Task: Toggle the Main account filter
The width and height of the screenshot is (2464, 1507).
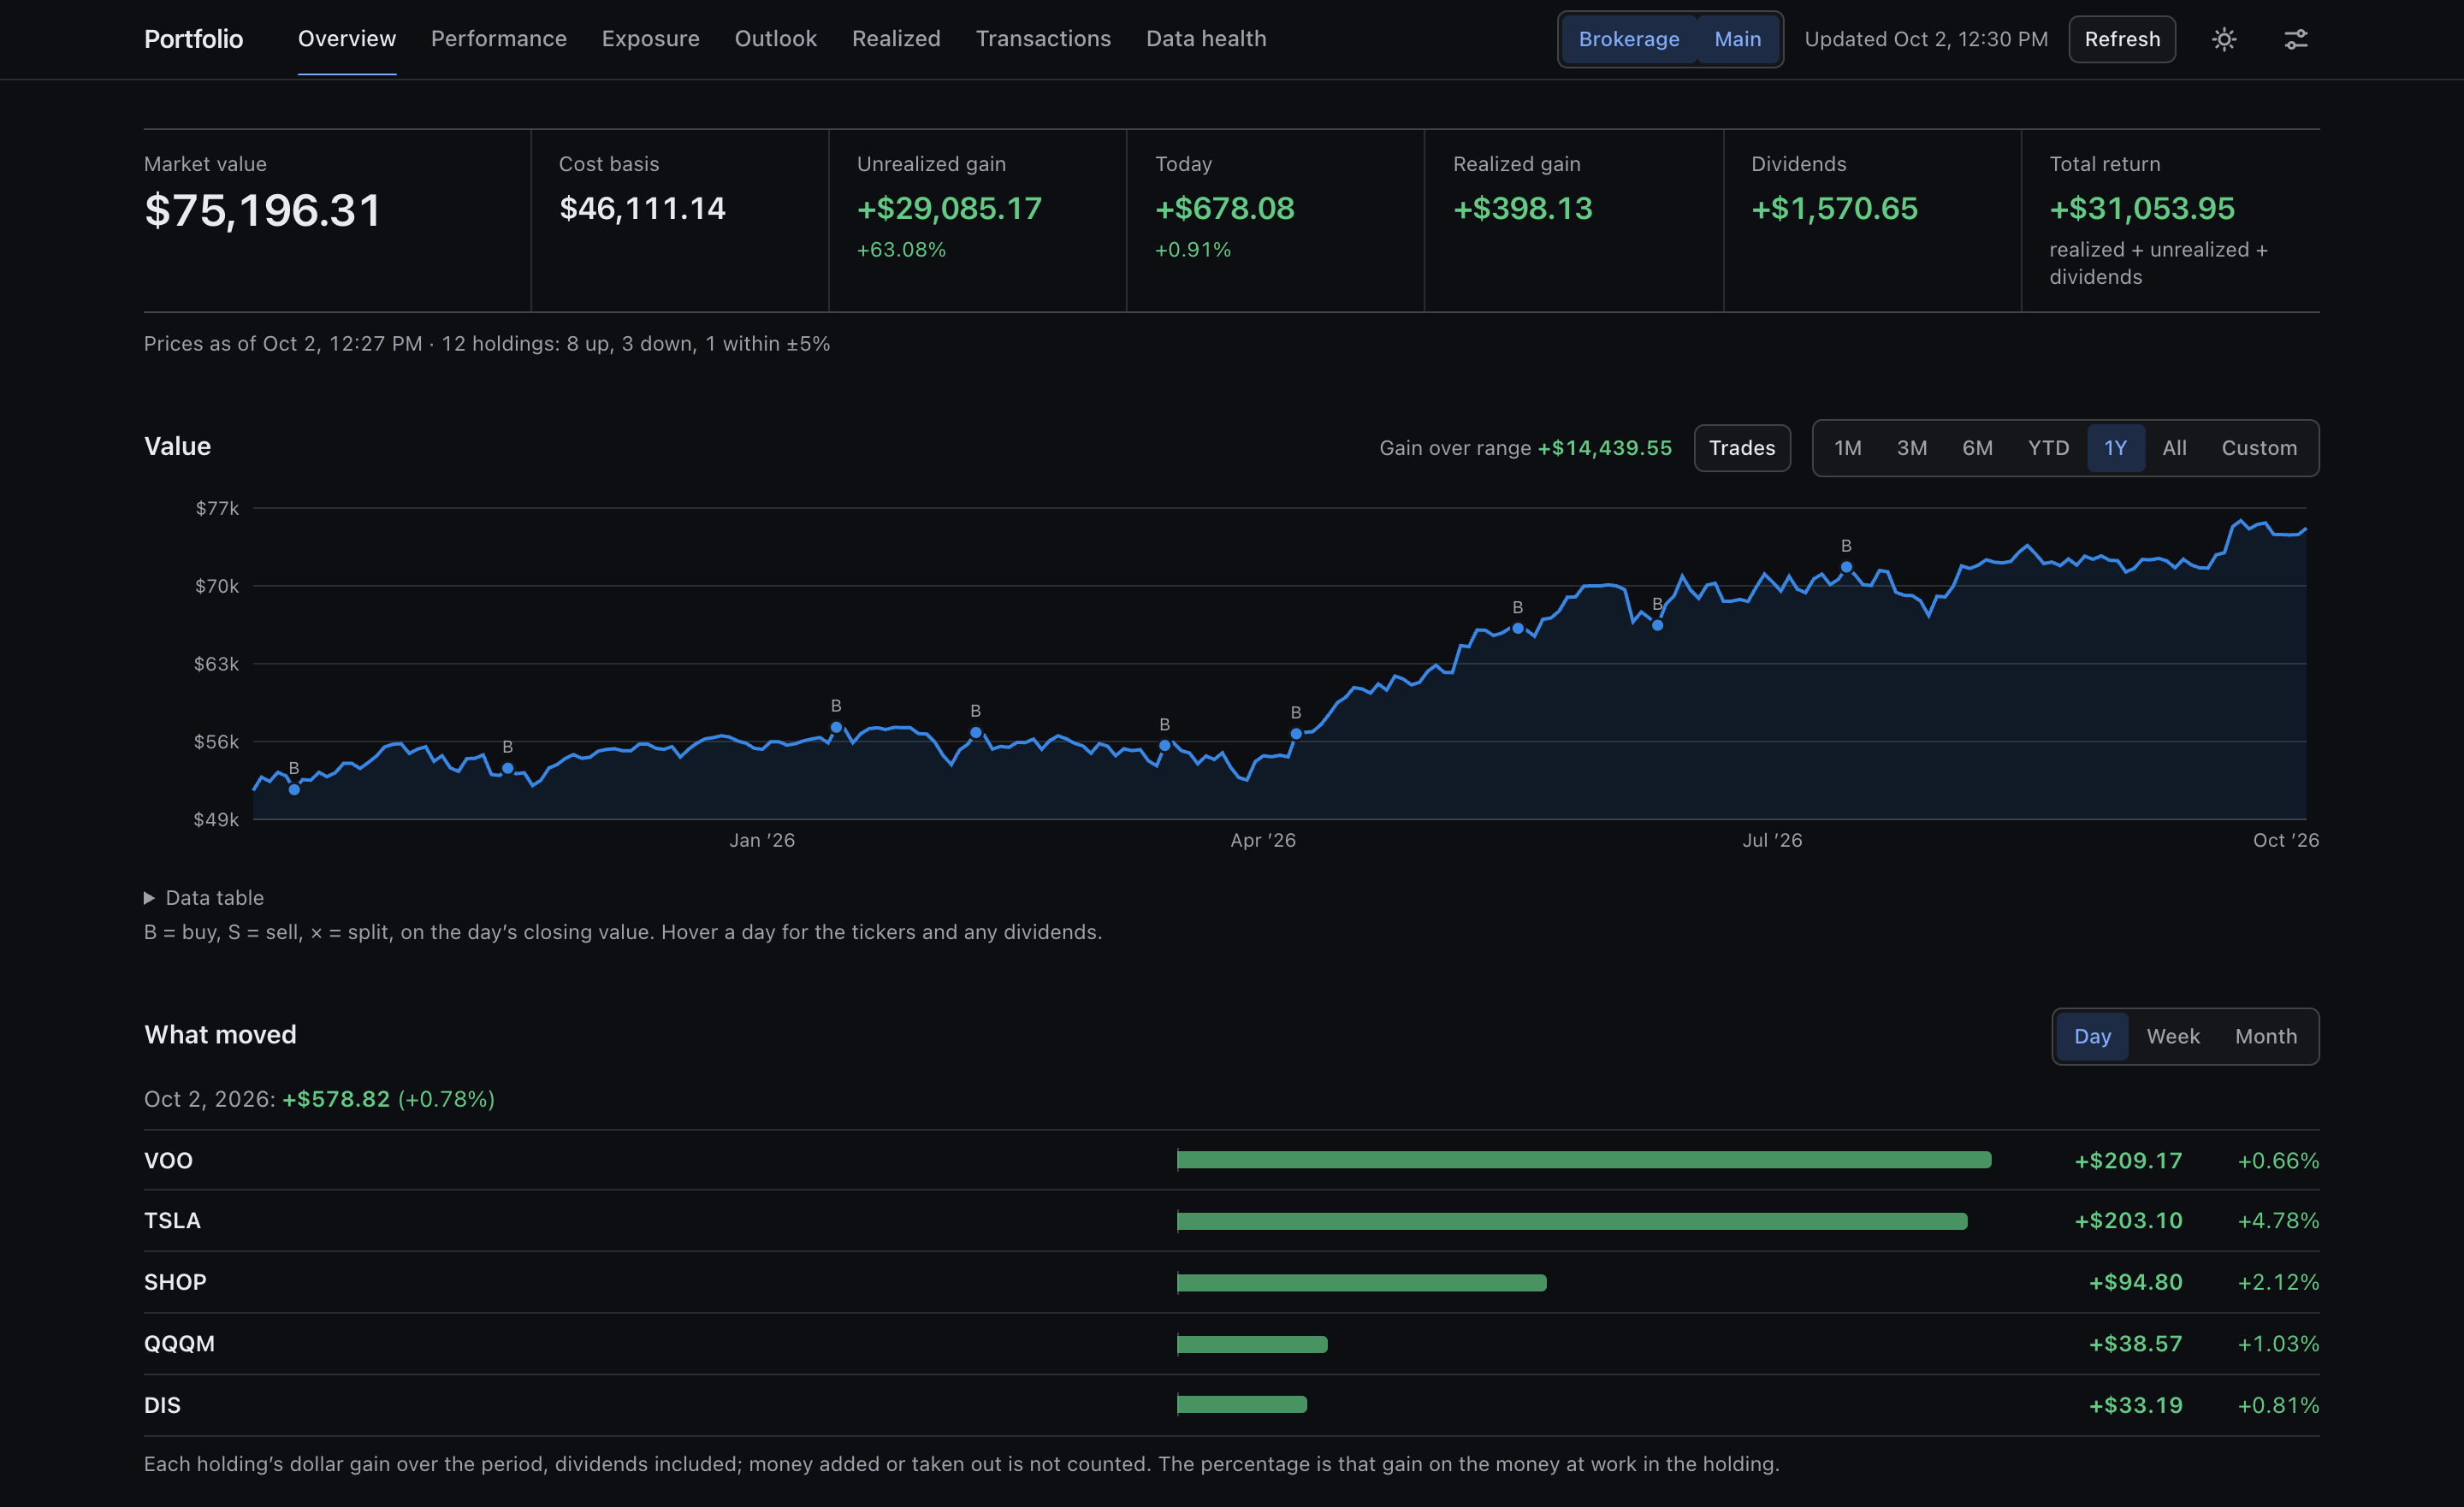Action: pyautogui.click(x=1738, y=39)
